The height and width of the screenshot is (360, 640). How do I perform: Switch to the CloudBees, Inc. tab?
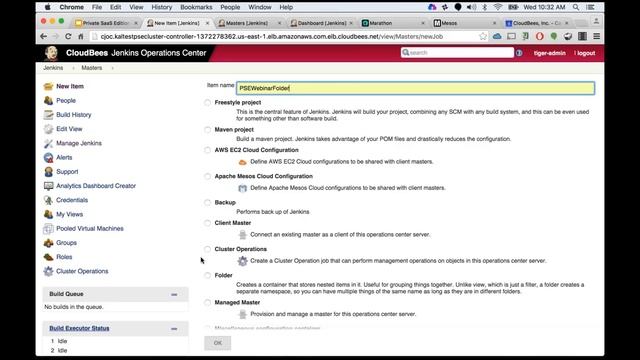(536, 23)
